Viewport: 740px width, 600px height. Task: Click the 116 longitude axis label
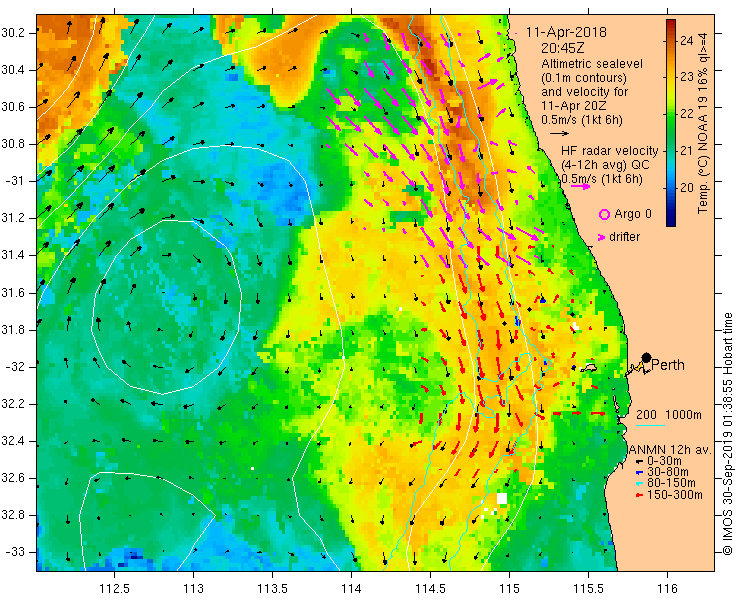667,588
